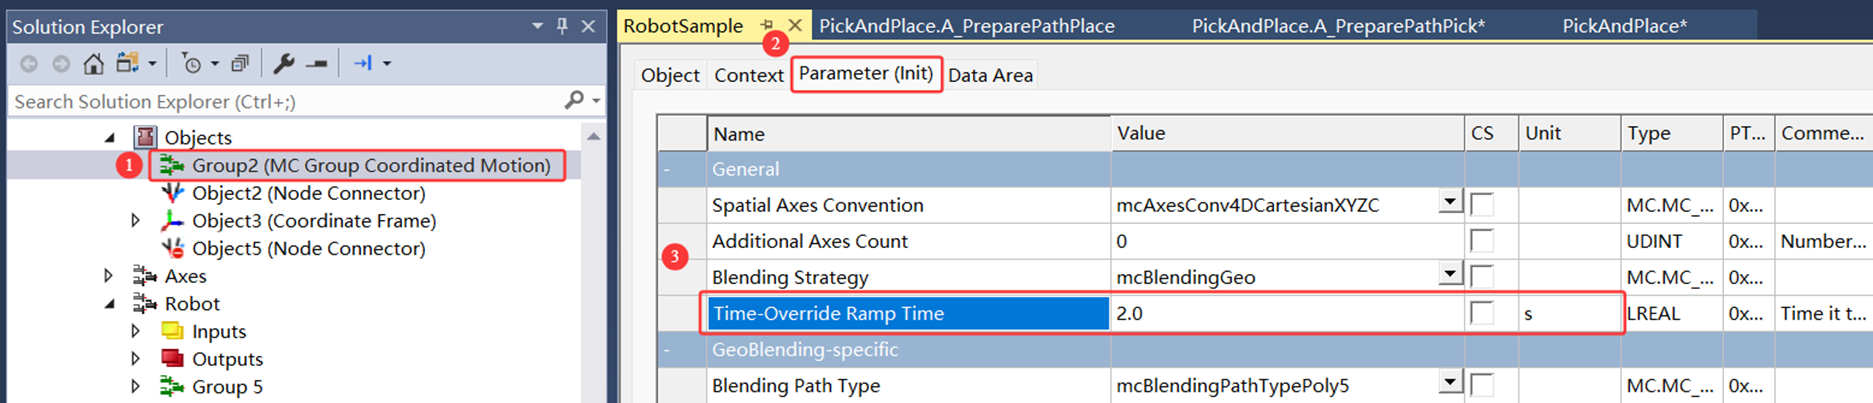Image resolution: width=1873 pixels, height=403 pixels.
Task: Switch to the Data Area tab
Action: [990, 75]
